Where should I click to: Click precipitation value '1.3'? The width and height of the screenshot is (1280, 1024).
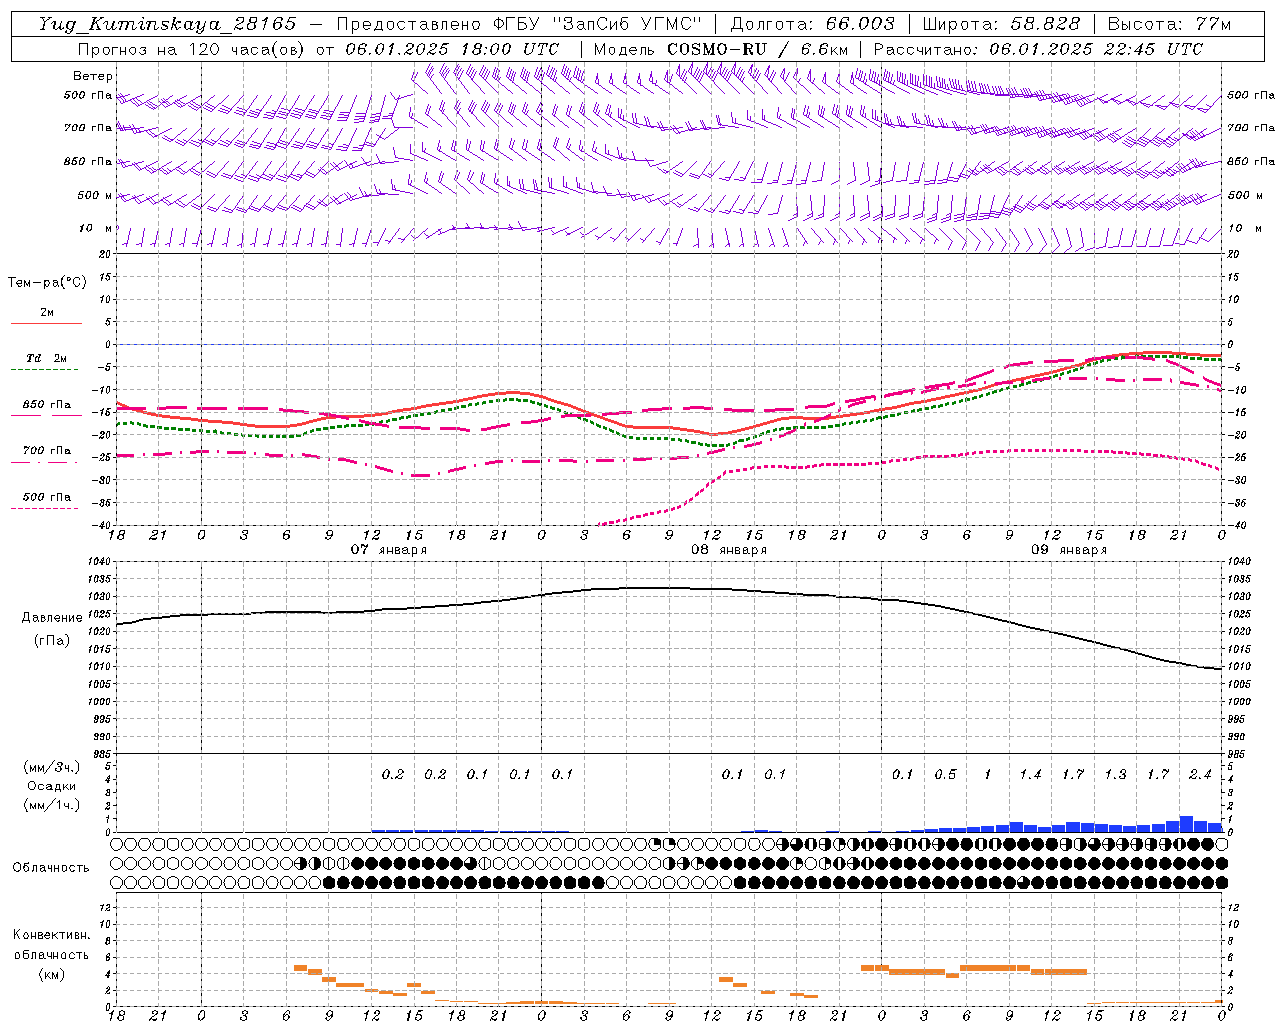click(x=1115, y=774)
